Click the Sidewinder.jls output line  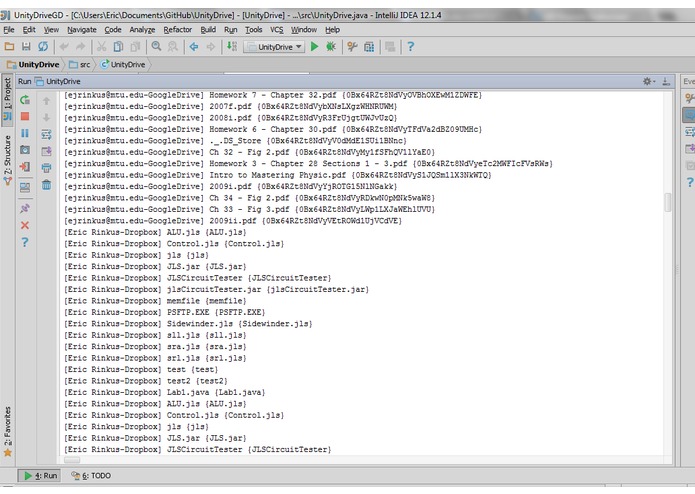point(188,324)
